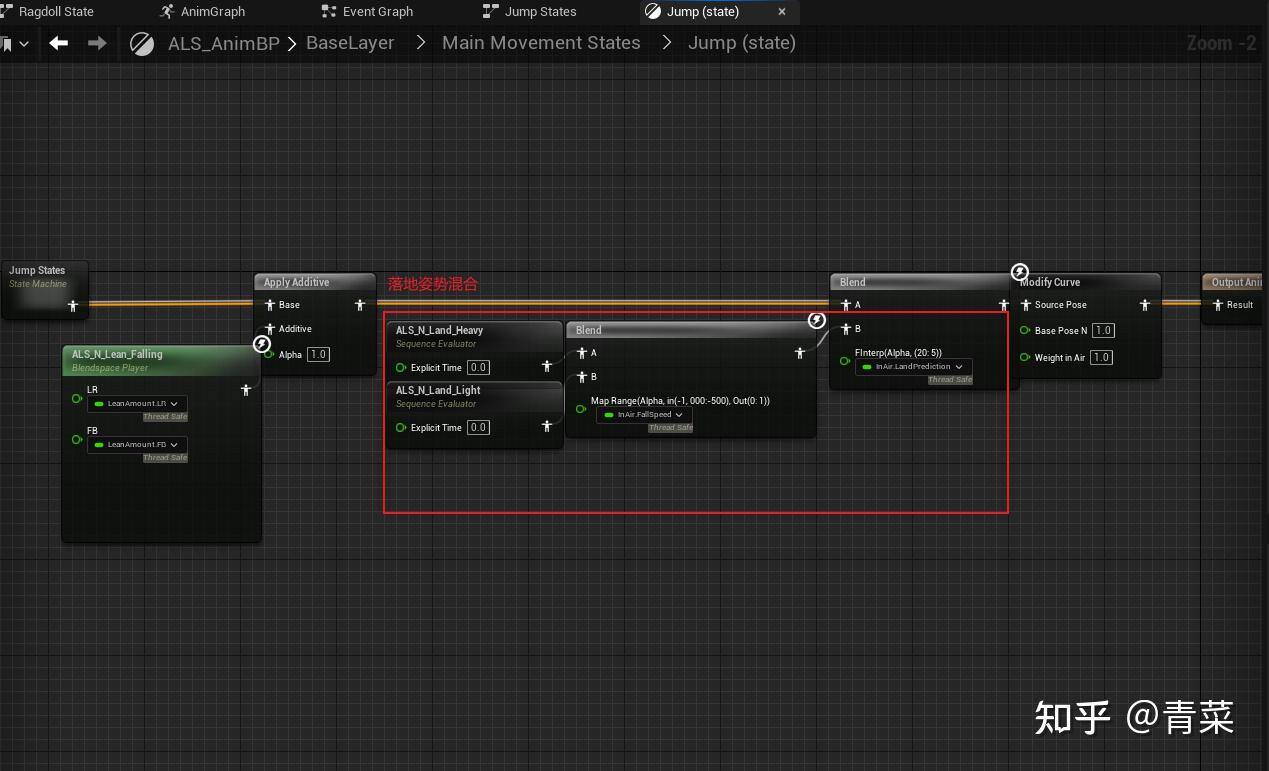Click the B pin on the Map Range Blend node

click(581, 377)
